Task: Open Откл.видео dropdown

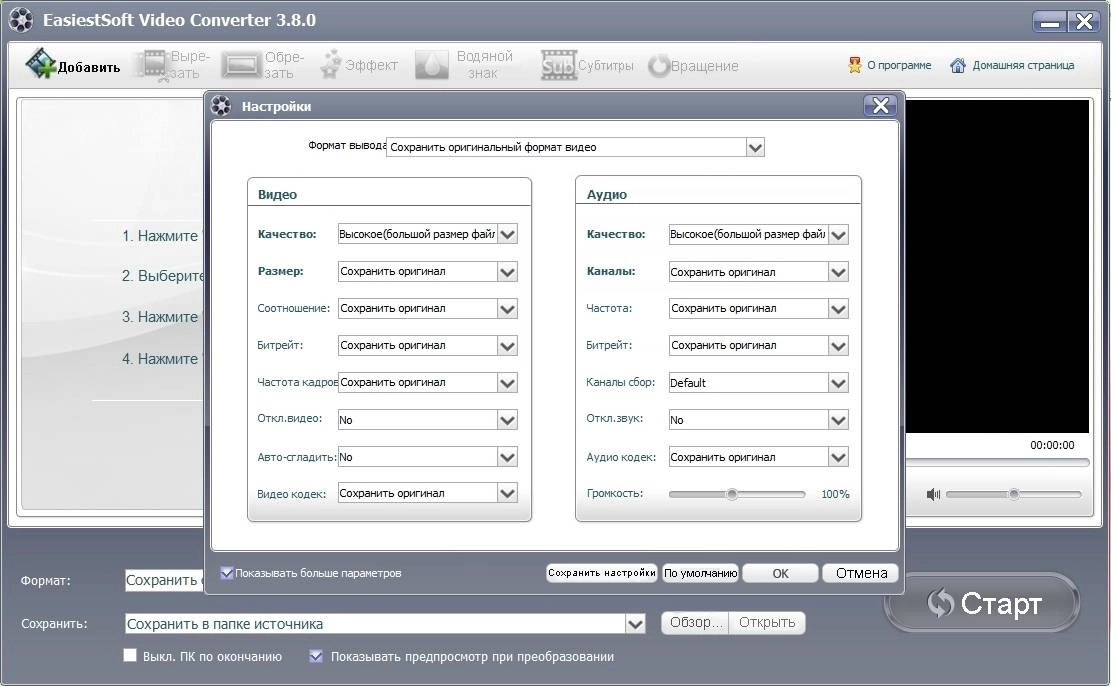Action: [507, 420]
